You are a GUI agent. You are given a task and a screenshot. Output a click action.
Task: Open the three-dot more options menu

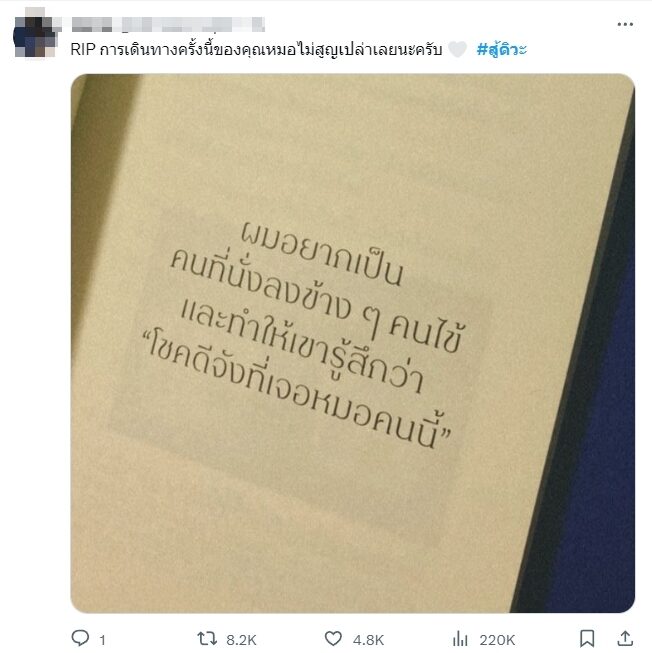click(625, 25)
